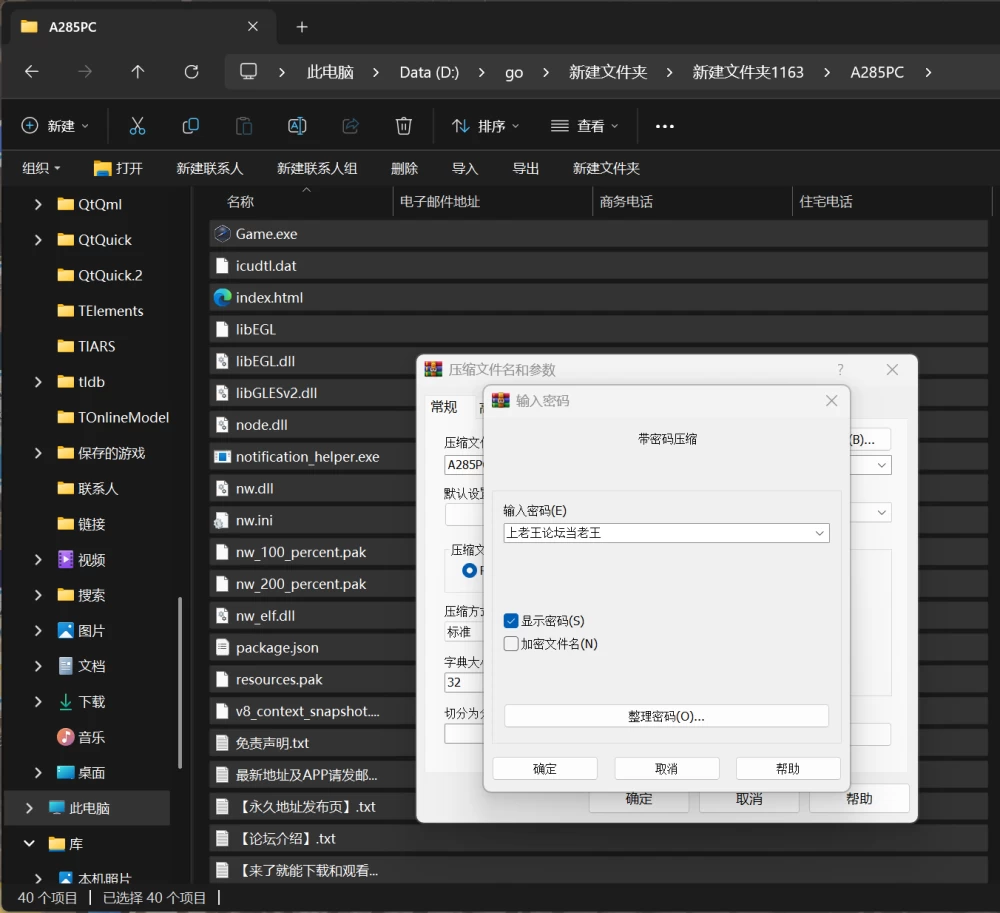Click 打开 in the command bar
This screenshot has width=1000, height=913.
(x=118, y=168)
